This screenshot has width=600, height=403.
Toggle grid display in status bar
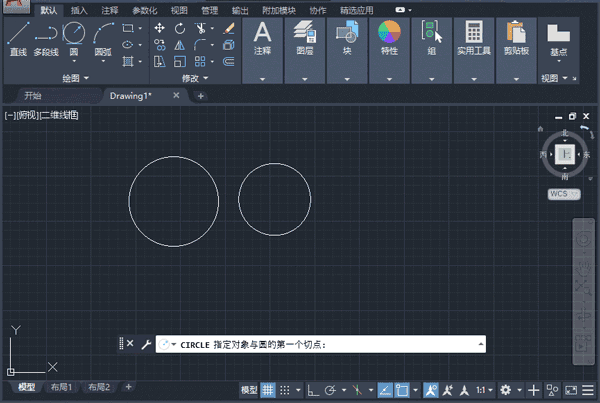click(x=268, y=390)
